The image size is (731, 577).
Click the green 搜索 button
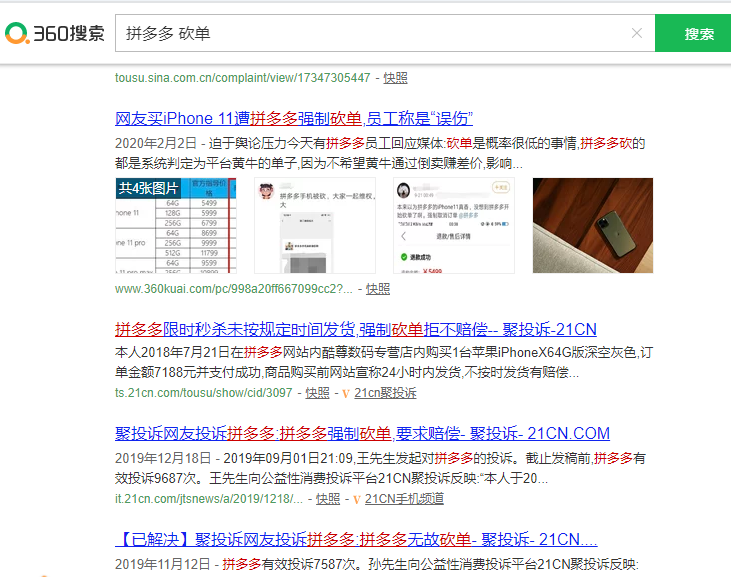pos(693,33)
